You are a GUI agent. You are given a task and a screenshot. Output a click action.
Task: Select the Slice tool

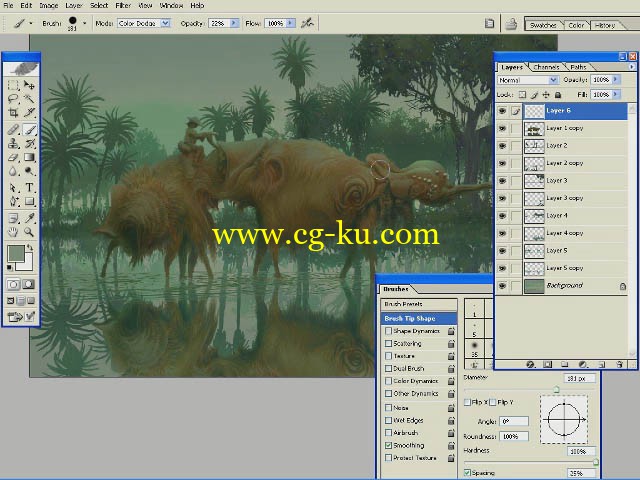(x=29, y=112)
